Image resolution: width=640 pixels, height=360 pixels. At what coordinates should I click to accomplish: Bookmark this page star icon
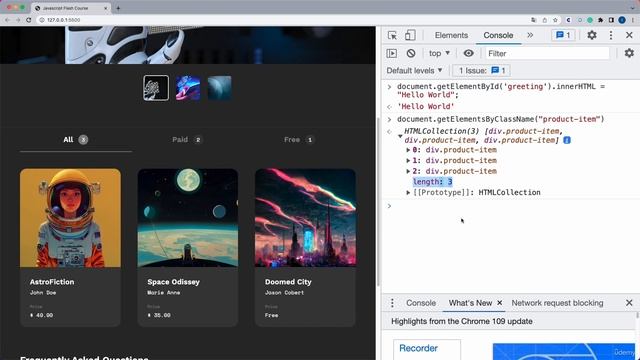(x=555, y=20)
